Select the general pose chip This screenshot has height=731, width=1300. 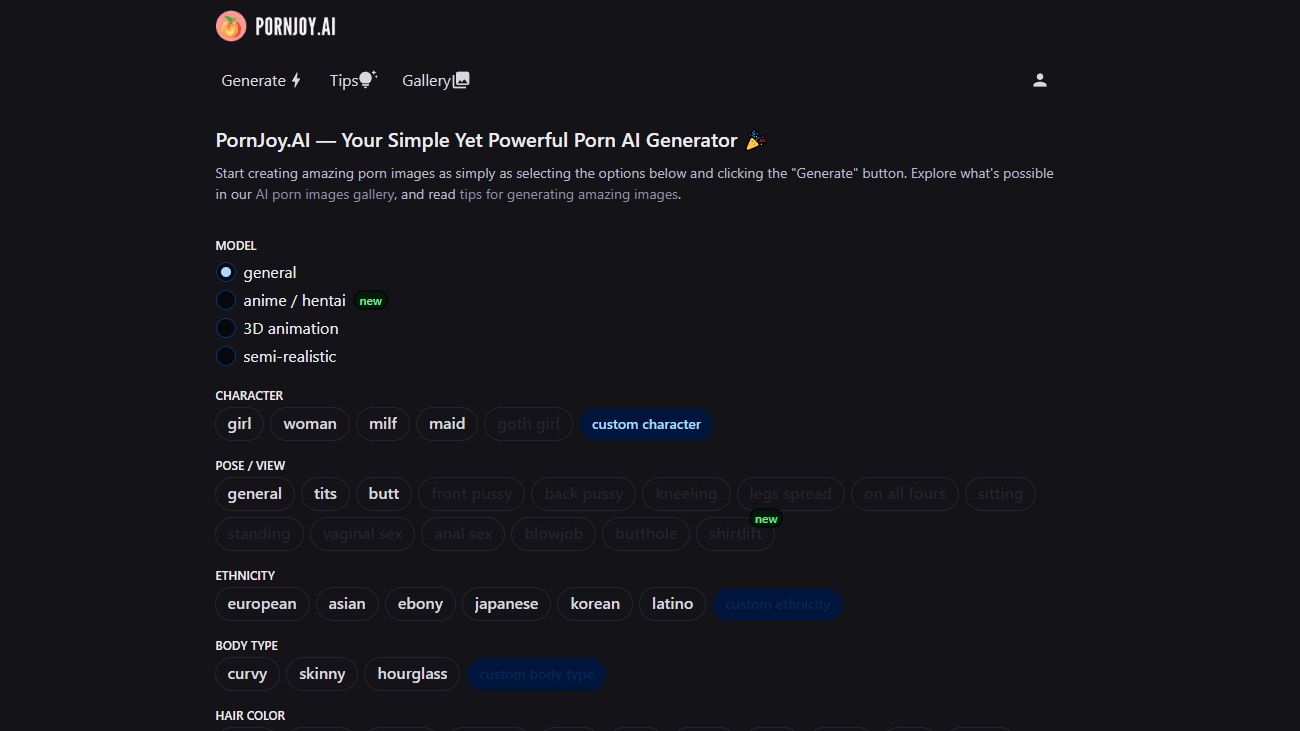pos(255,494)
